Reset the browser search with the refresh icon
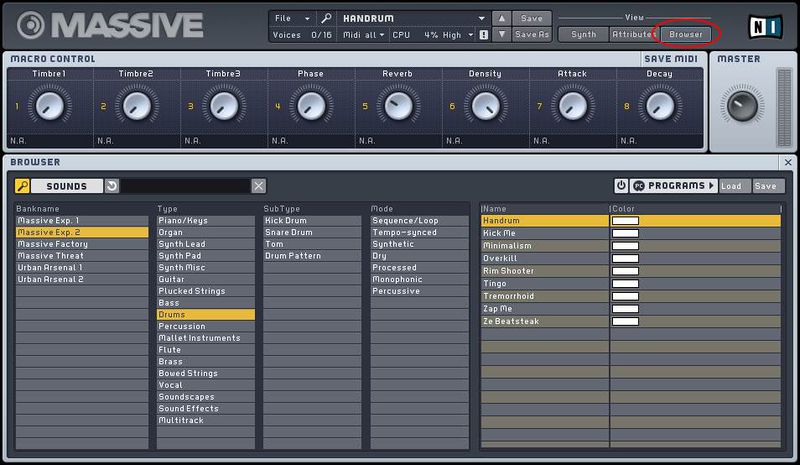 click(x=111, y=186)
